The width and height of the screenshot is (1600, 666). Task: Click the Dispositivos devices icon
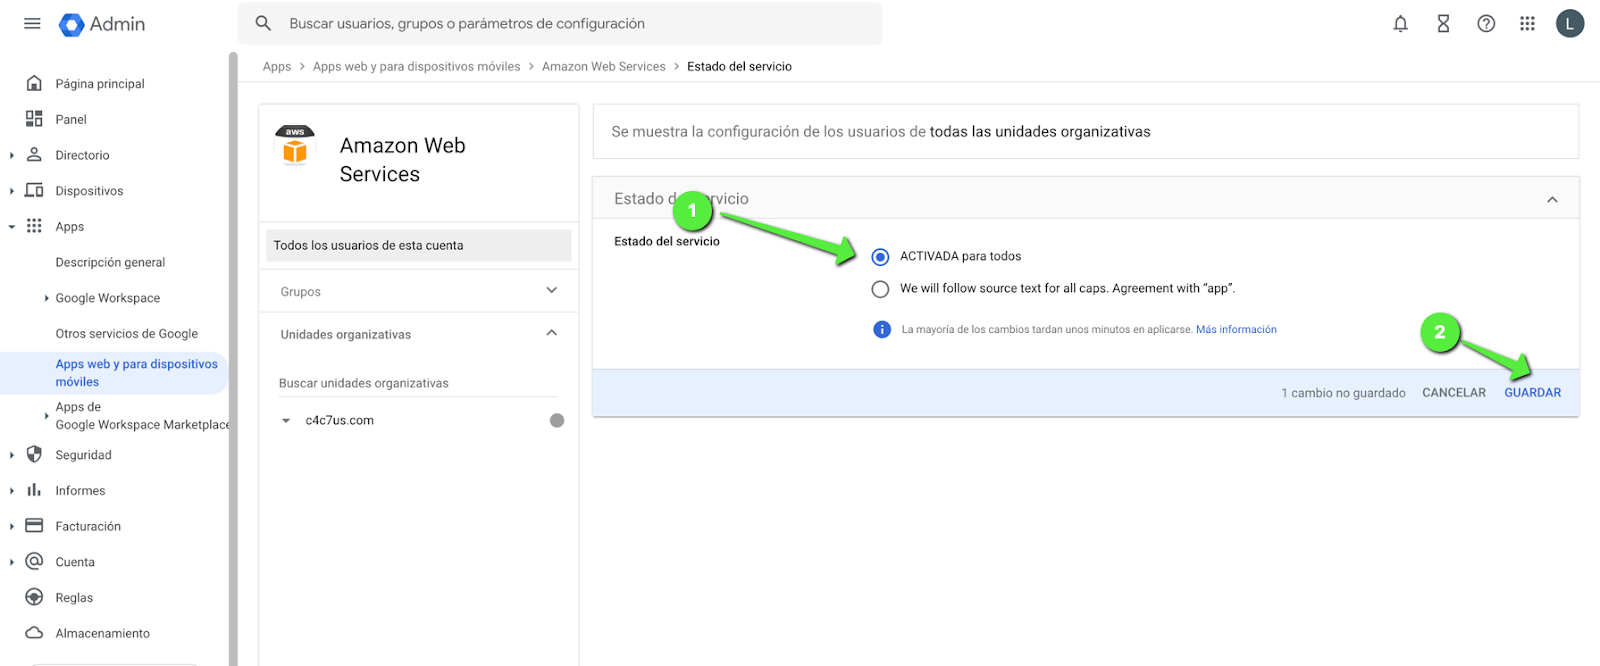pos(34,190)
